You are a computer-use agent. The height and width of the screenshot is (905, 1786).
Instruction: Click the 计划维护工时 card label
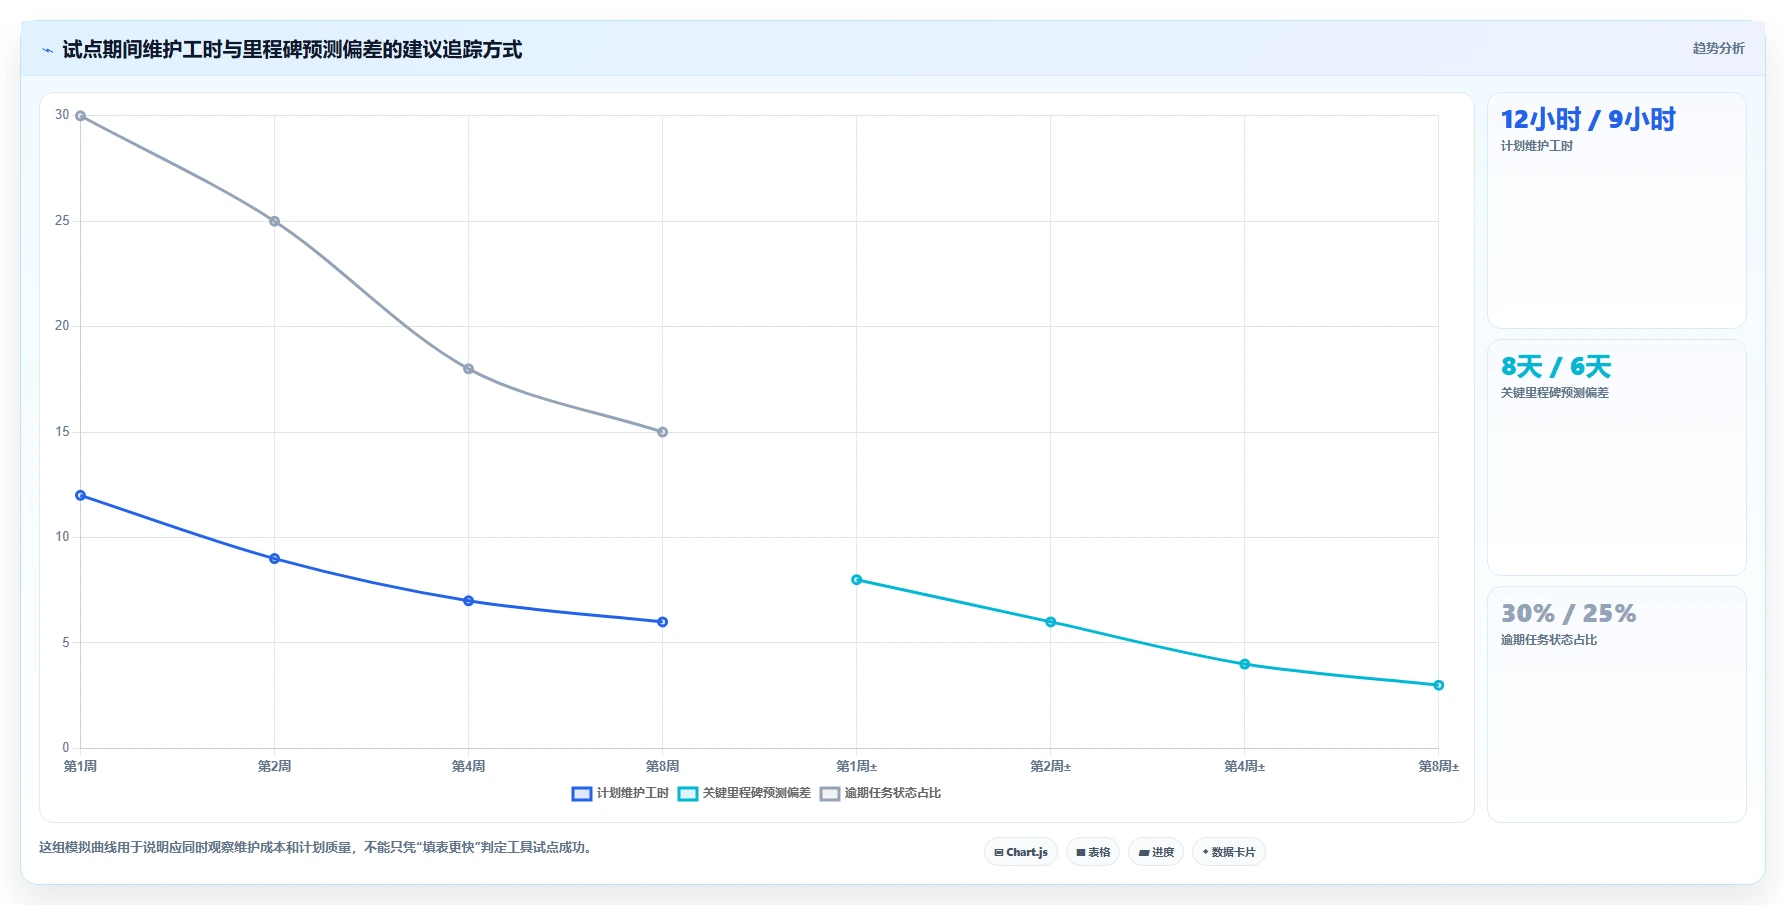[1537, 146]
